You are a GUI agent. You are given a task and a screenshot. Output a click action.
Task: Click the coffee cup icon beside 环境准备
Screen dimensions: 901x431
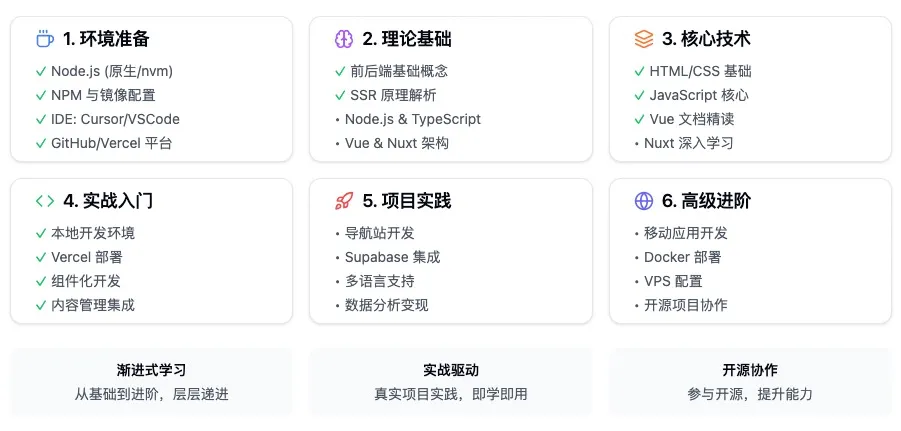tap(44, 39)
